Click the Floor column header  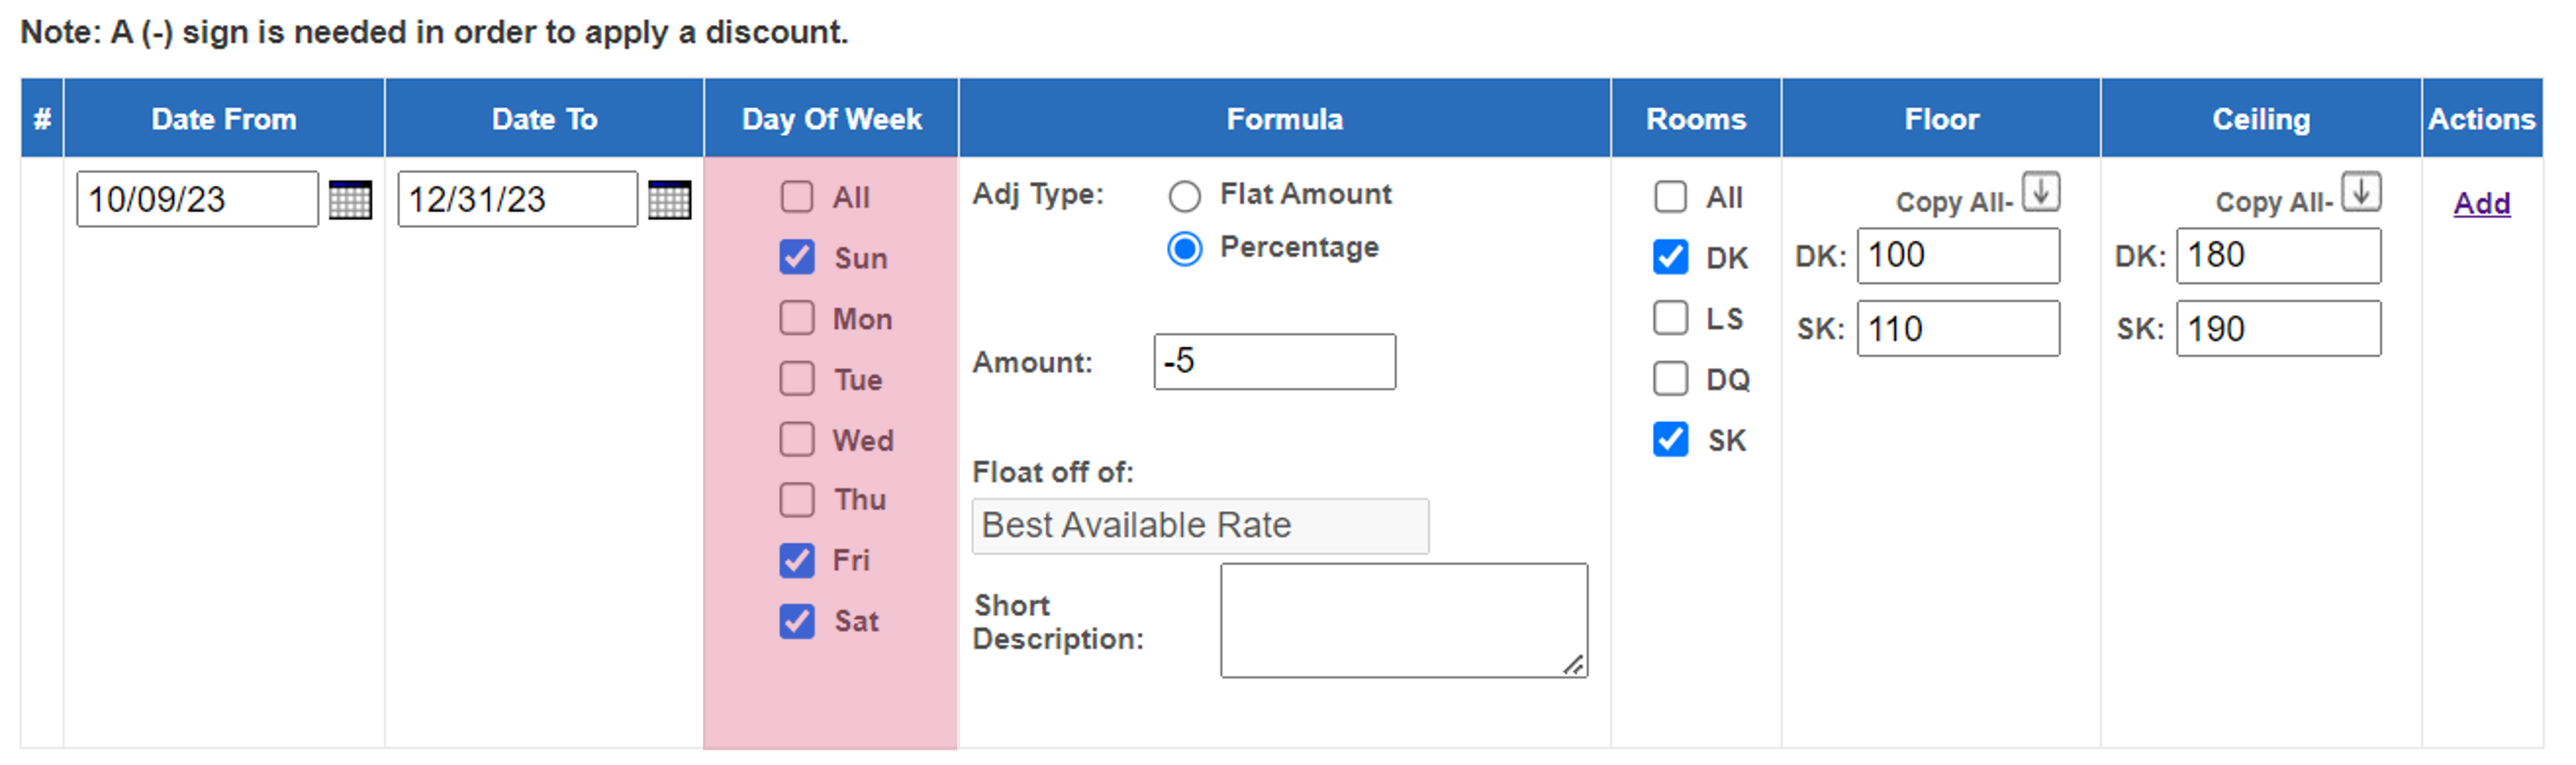click(1941, 118)
